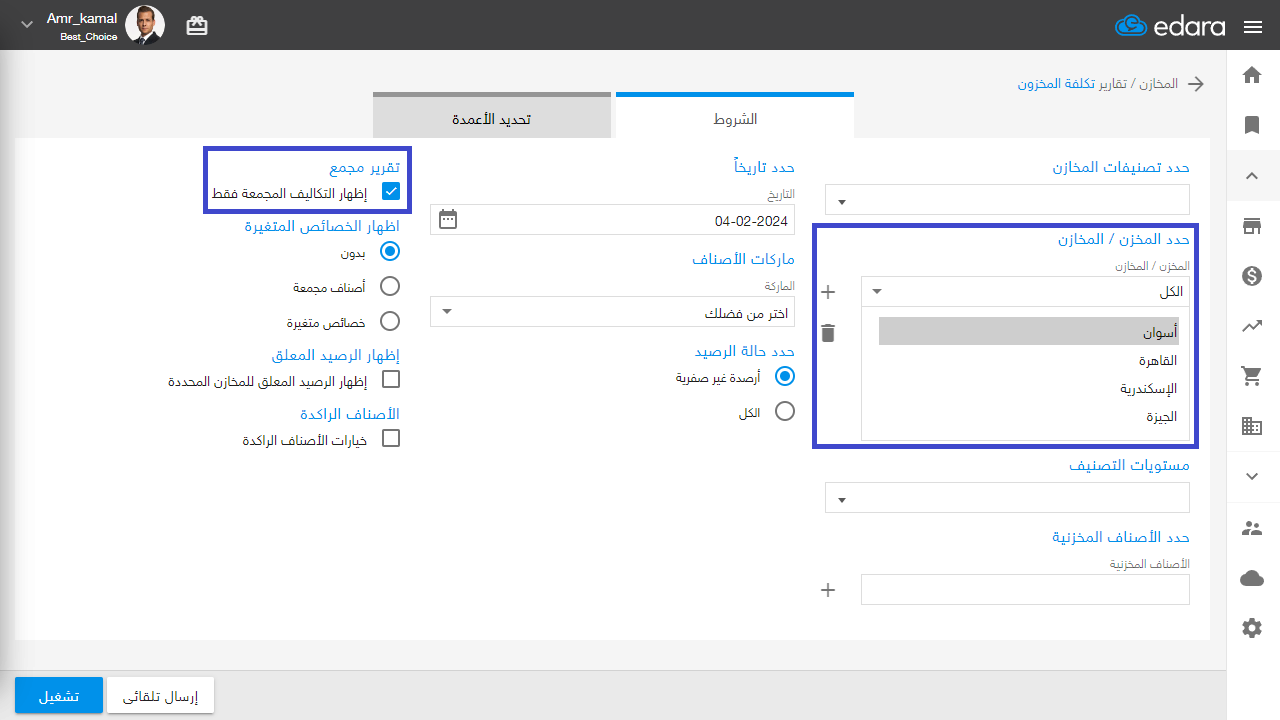The image size is (1280, 720).
Task: Open the bookmarks sidebar icon
Action: pos(1252,125)
